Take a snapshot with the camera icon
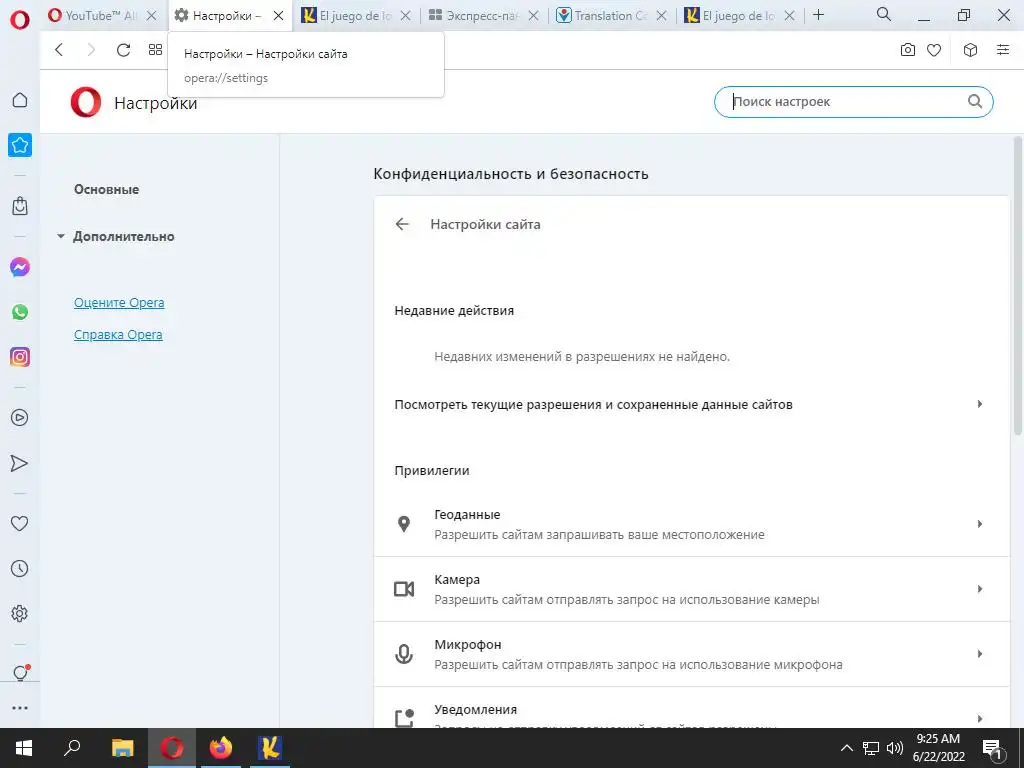 908,50
